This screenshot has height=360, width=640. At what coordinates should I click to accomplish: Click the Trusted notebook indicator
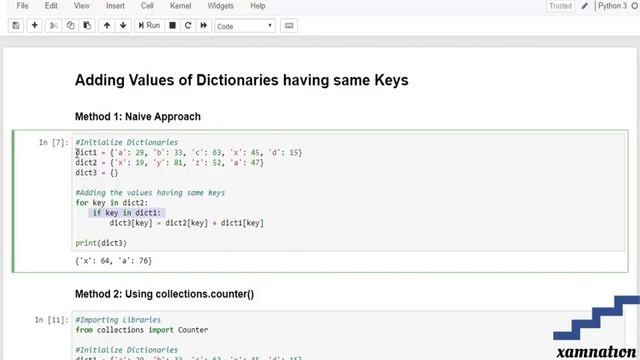560,6
